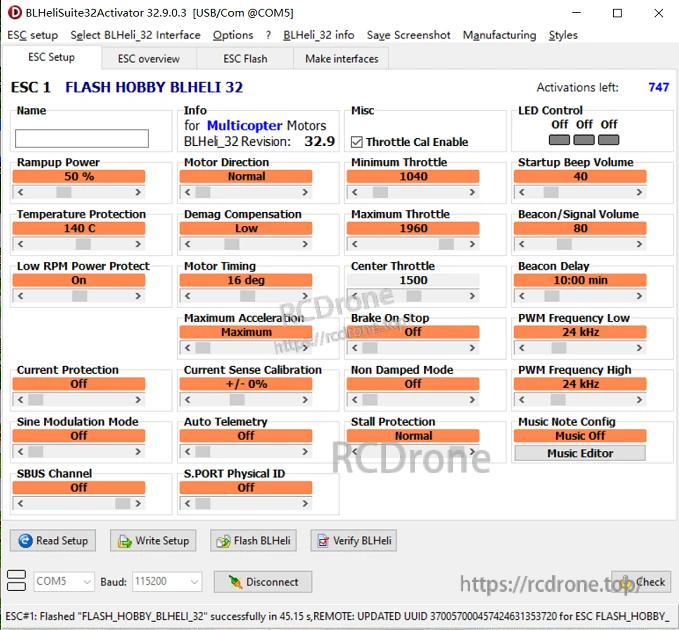Open the Styles menu
679x630 pixels.
point(563,35)
